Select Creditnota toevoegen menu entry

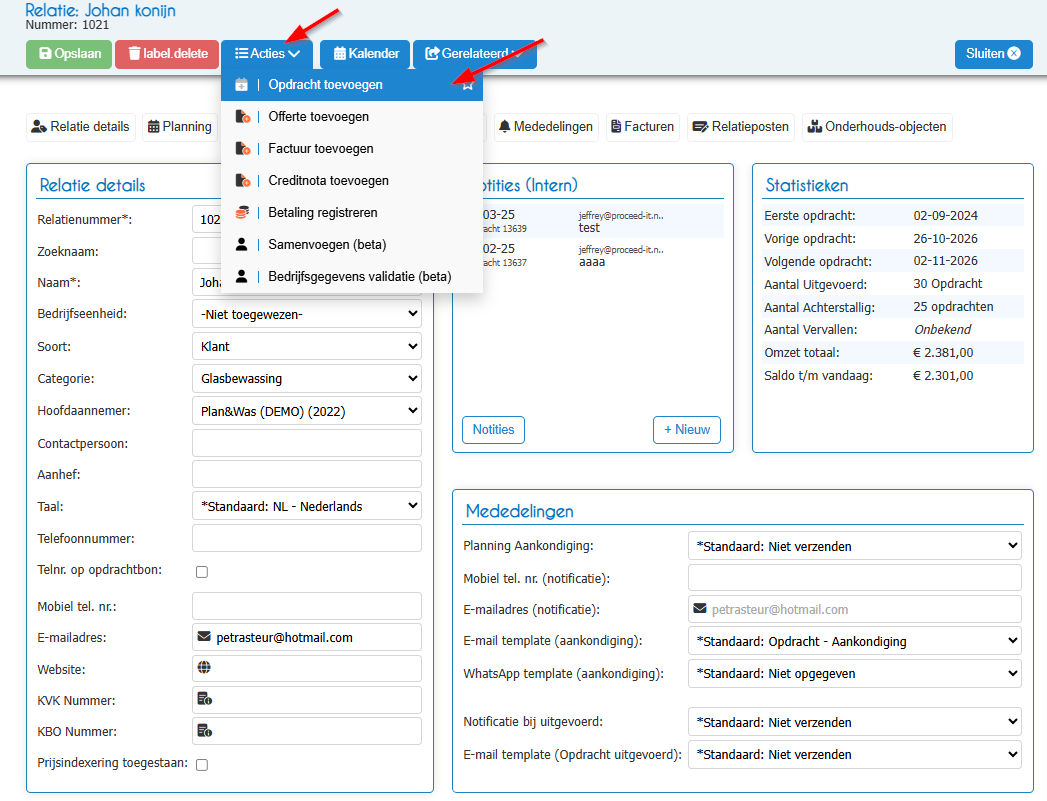point(352,181)
